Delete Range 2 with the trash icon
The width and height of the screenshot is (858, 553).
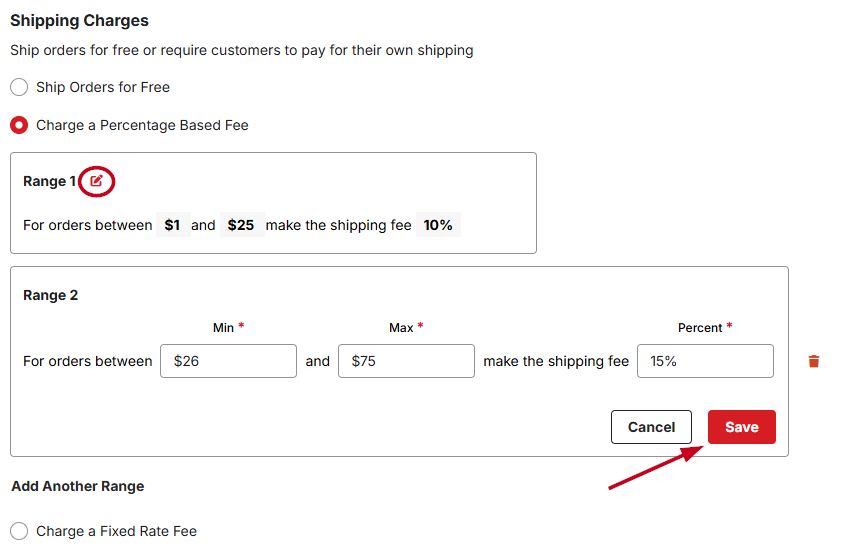click(813, 361)
